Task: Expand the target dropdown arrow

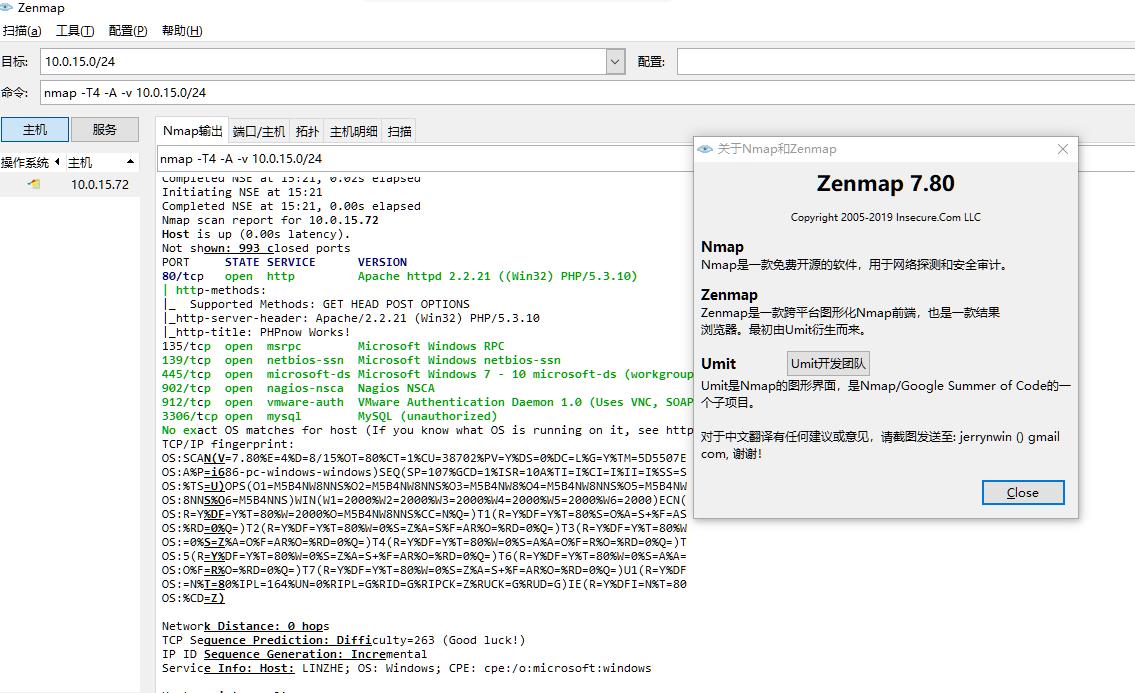Action: click(615, 62)
